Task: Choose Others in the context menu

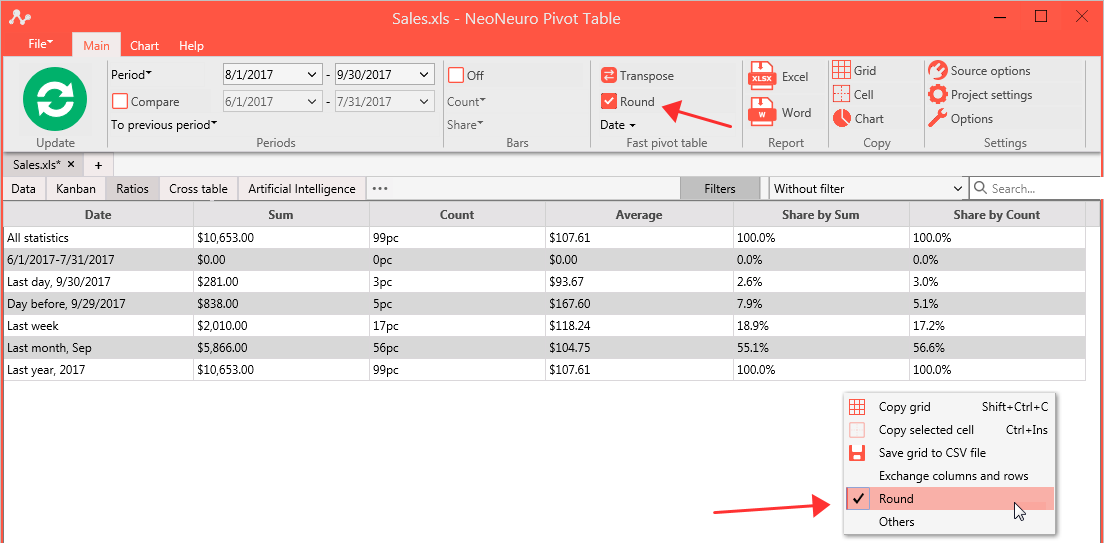Action: pyautogui.click(x=896, y=522)
